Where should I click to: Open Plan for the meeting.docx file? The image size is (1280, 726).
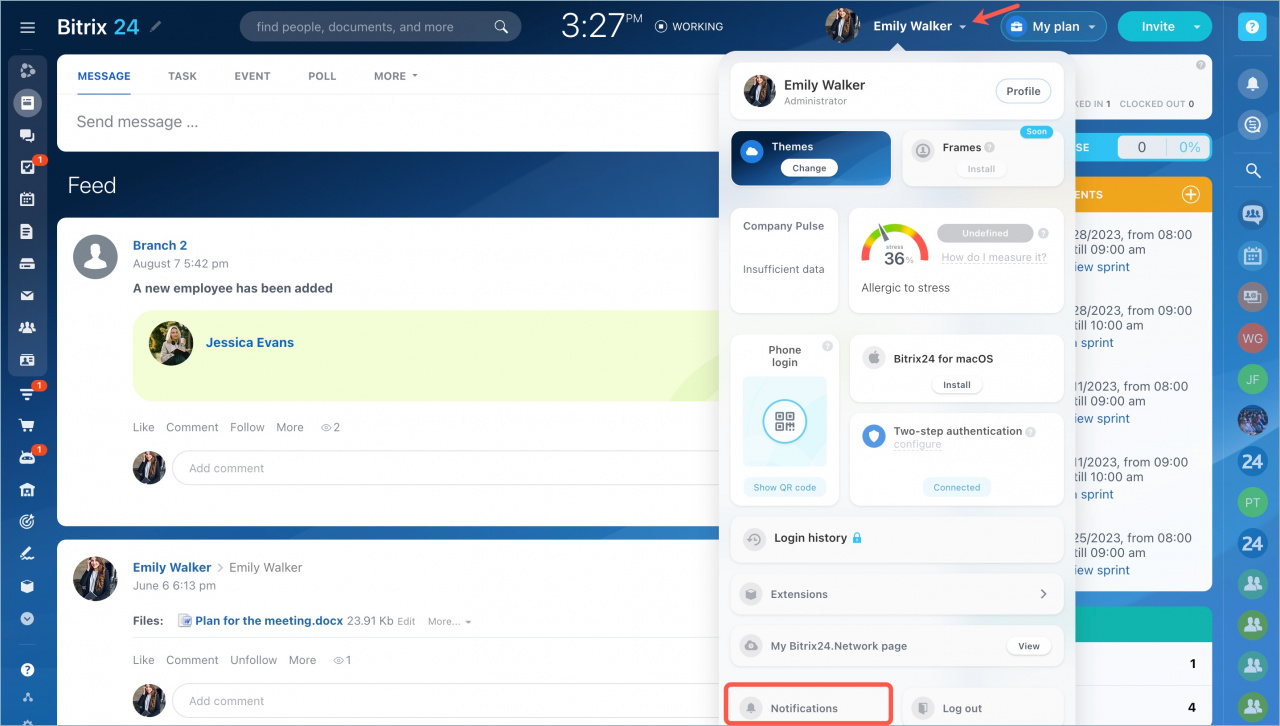click(269, 621)
